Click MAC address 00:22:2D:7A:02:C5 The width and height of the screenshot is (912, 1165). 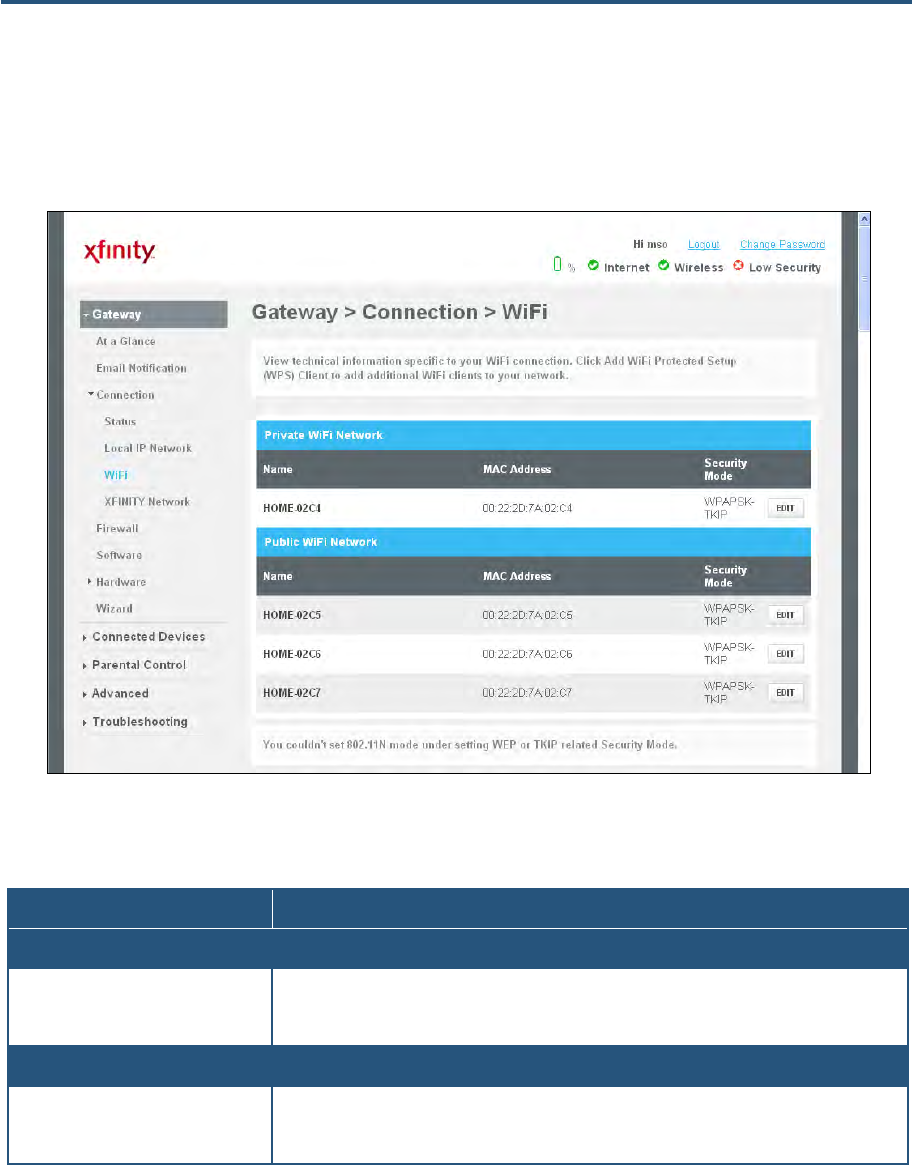tap(528, 616)
